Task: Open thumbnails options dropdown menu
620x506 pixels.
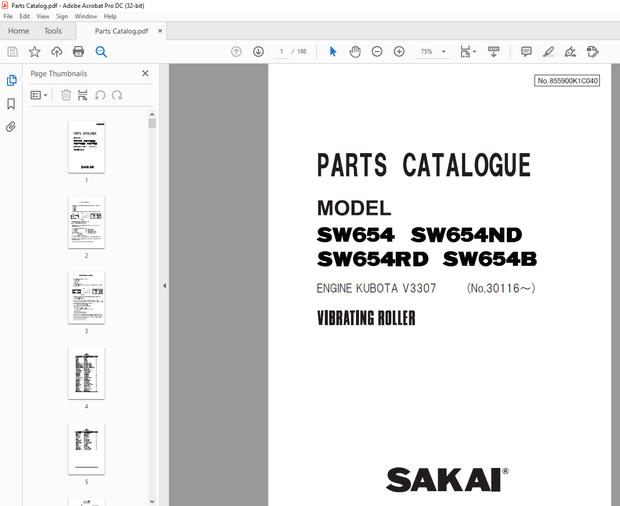Action: click(x=39, y=95)
